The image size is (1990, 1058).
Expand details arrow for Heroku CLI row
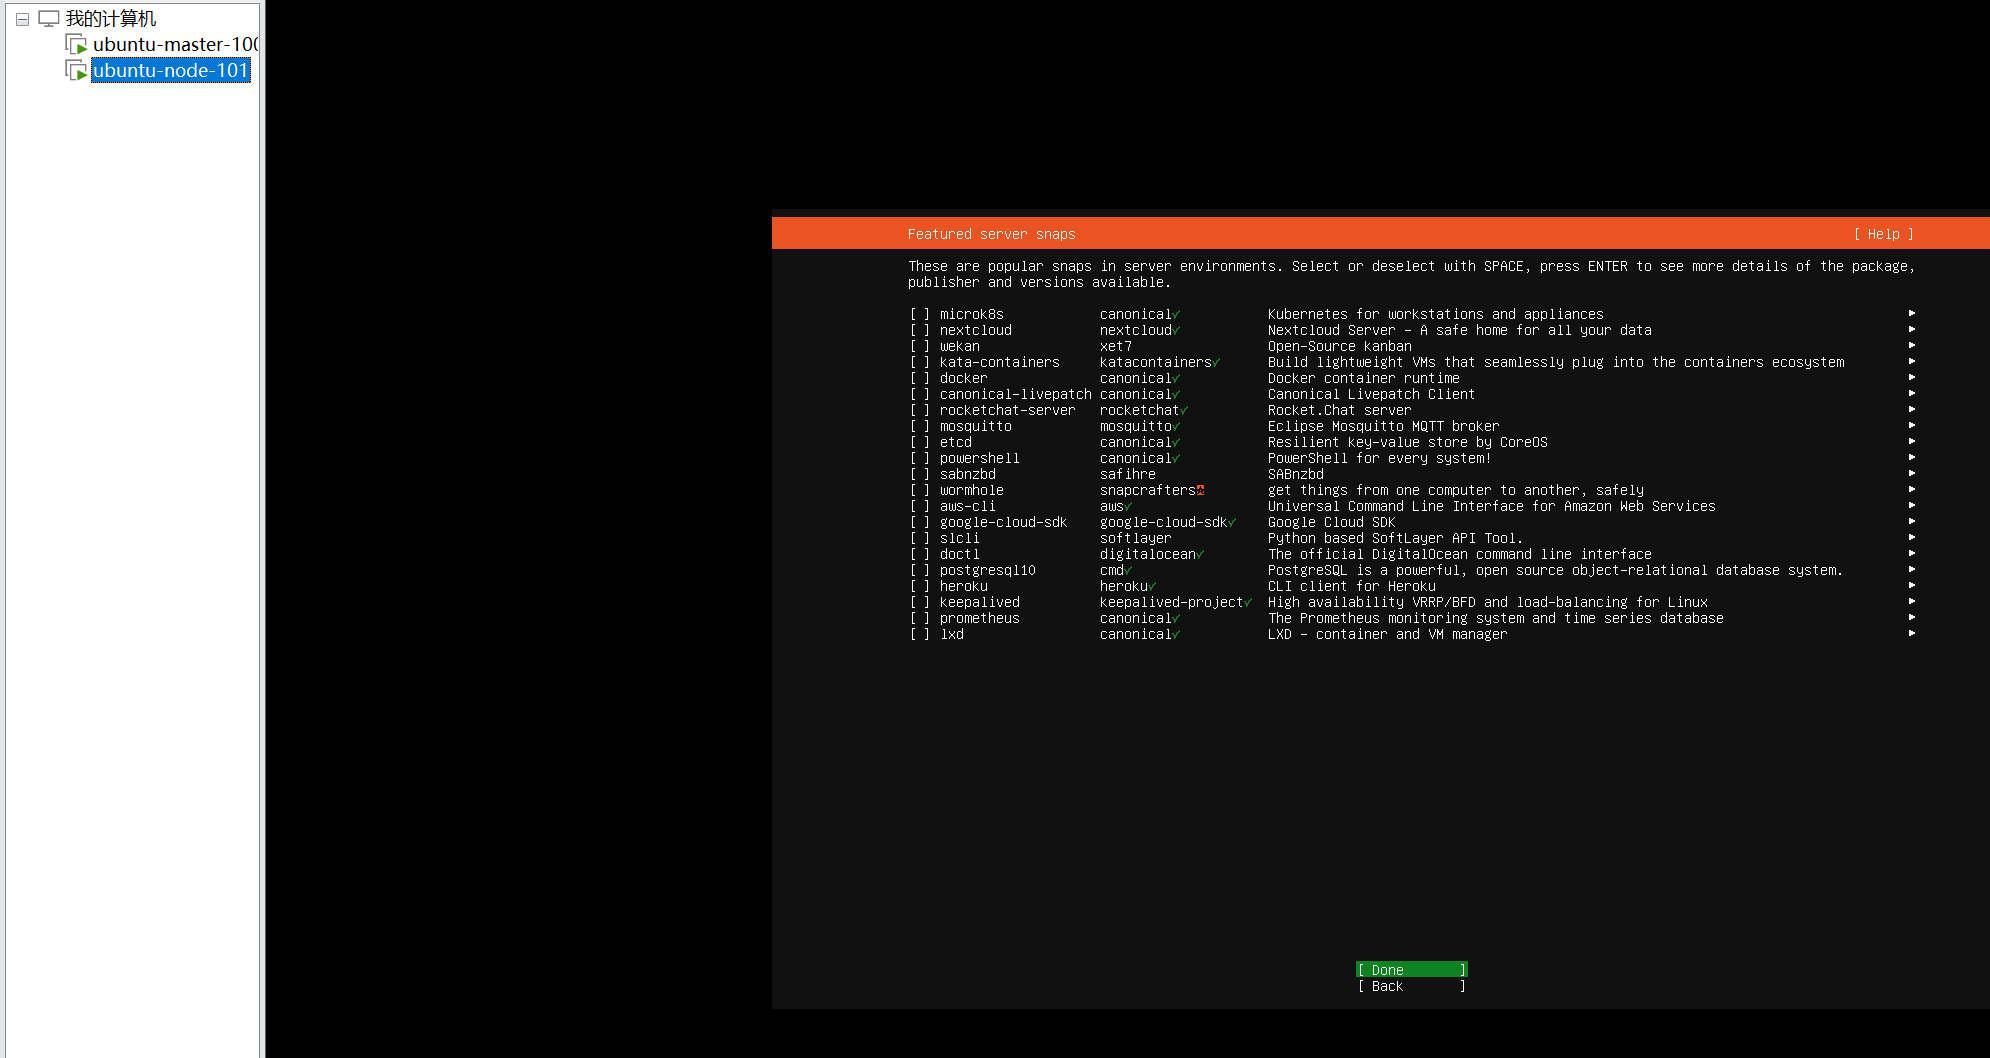[x=1912, y=585]
